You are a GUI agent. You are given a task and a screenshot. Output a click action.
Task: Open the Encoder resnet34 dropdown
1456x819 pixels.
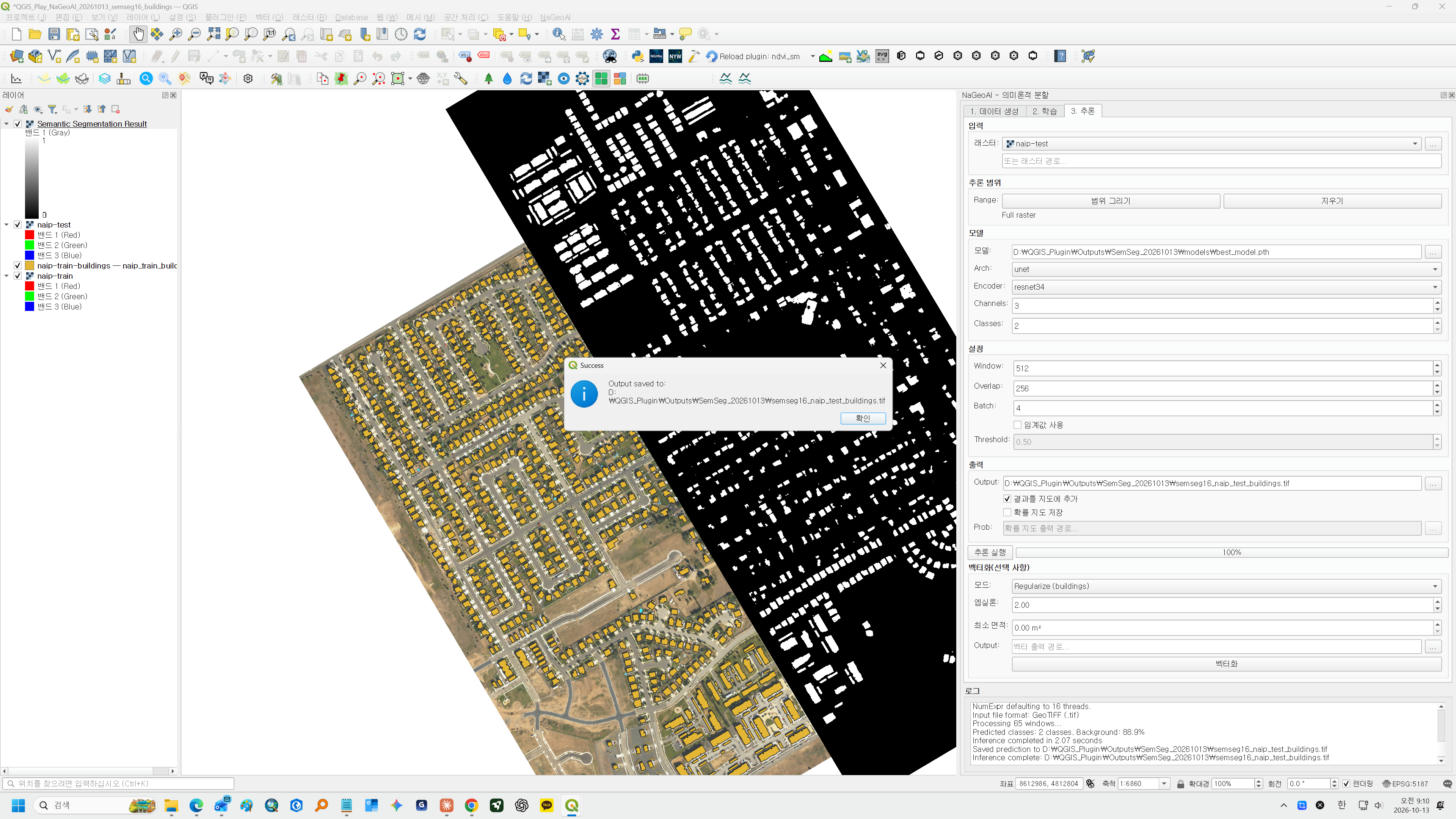tap(1226, 287)
